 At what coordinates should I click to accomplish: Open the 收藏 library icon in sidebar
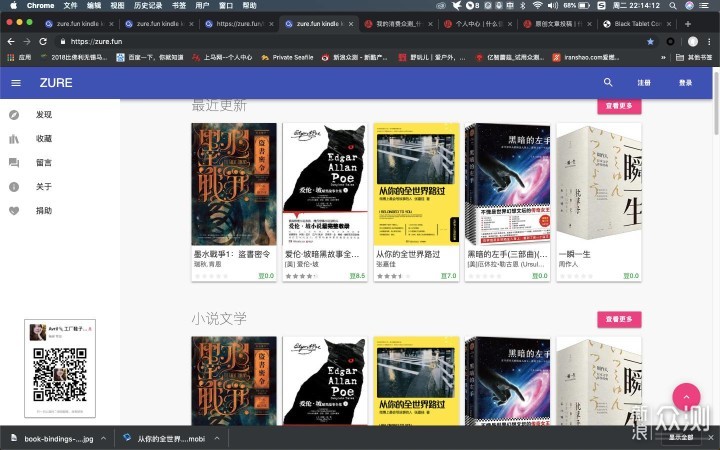tap(14, 139)
